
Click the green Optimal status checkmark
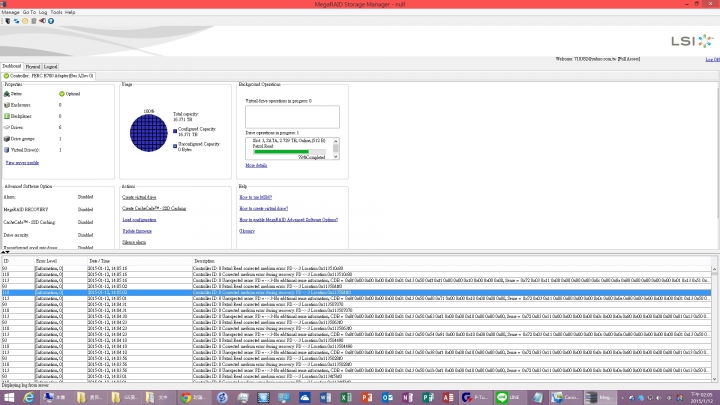click(x=62, y=94)
